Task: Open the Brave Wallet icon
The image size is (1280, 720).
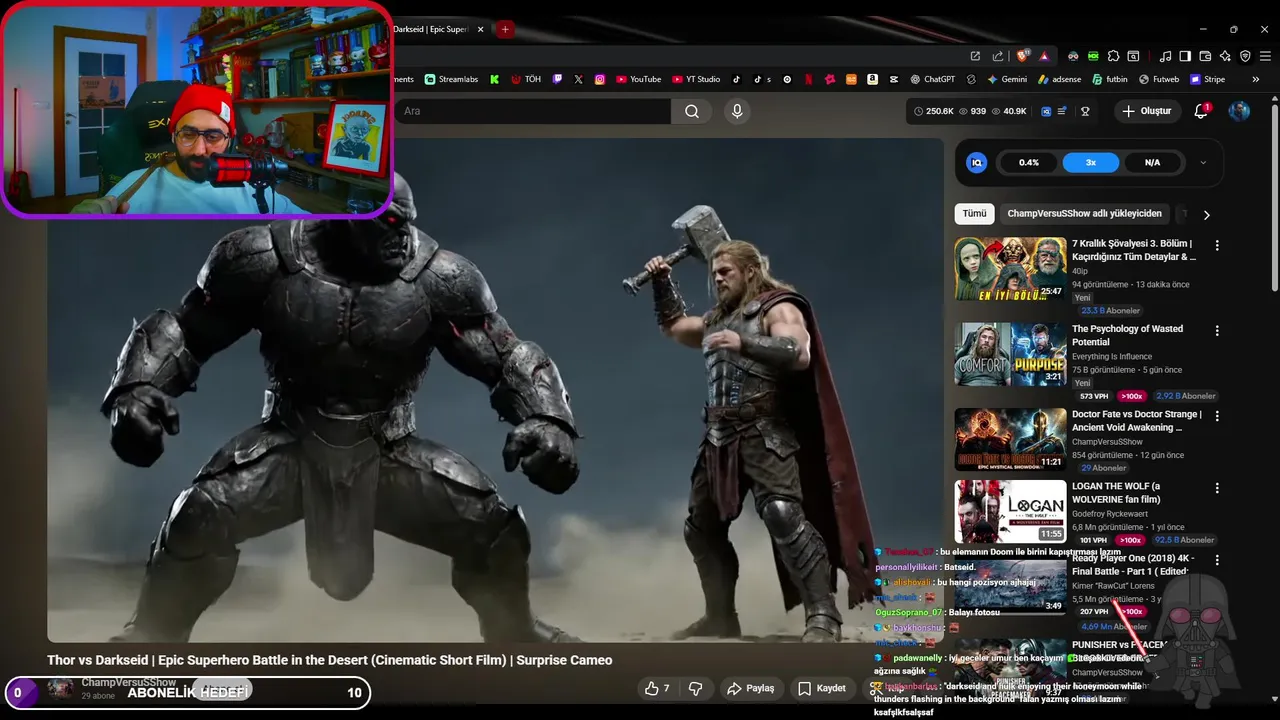Action: point(1205,56)
